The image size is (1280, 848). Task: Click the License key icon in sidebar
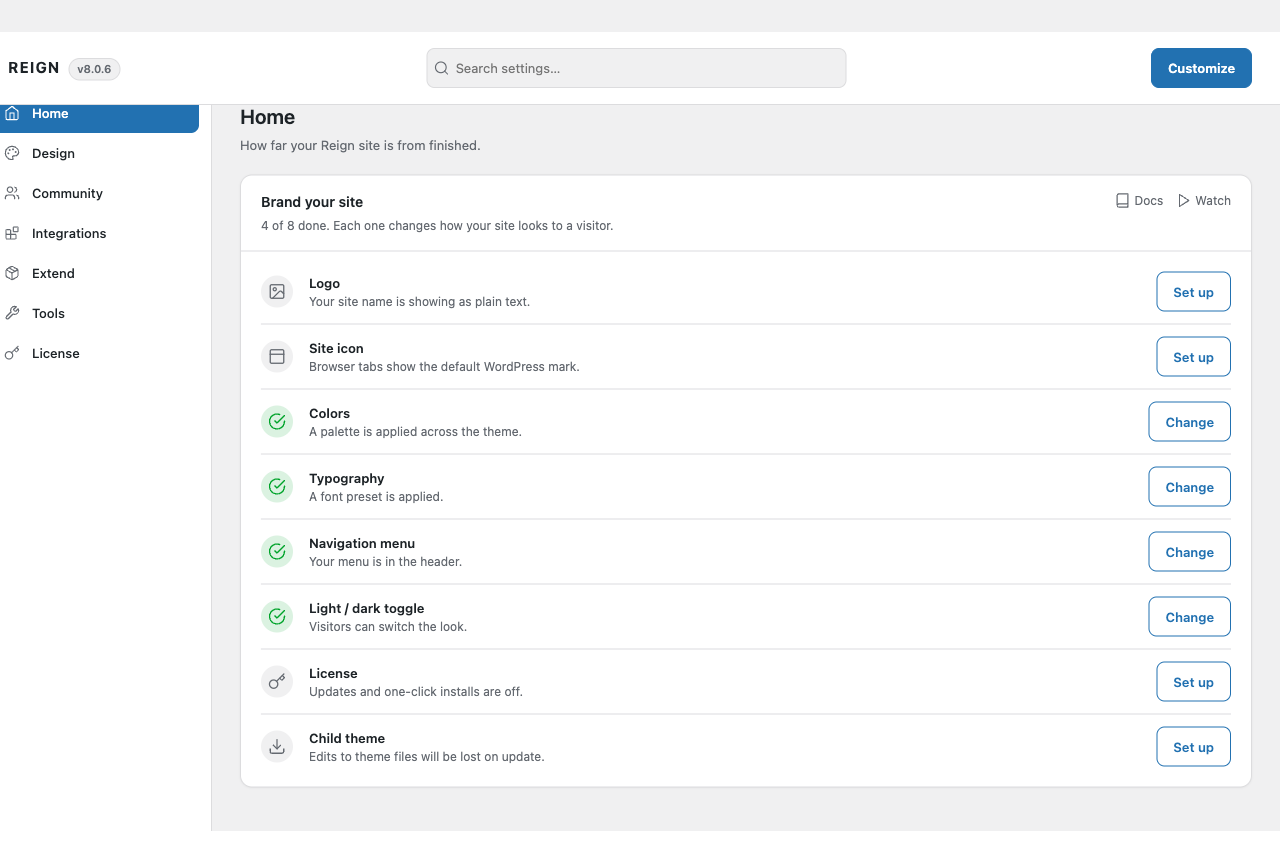point(12,353)
